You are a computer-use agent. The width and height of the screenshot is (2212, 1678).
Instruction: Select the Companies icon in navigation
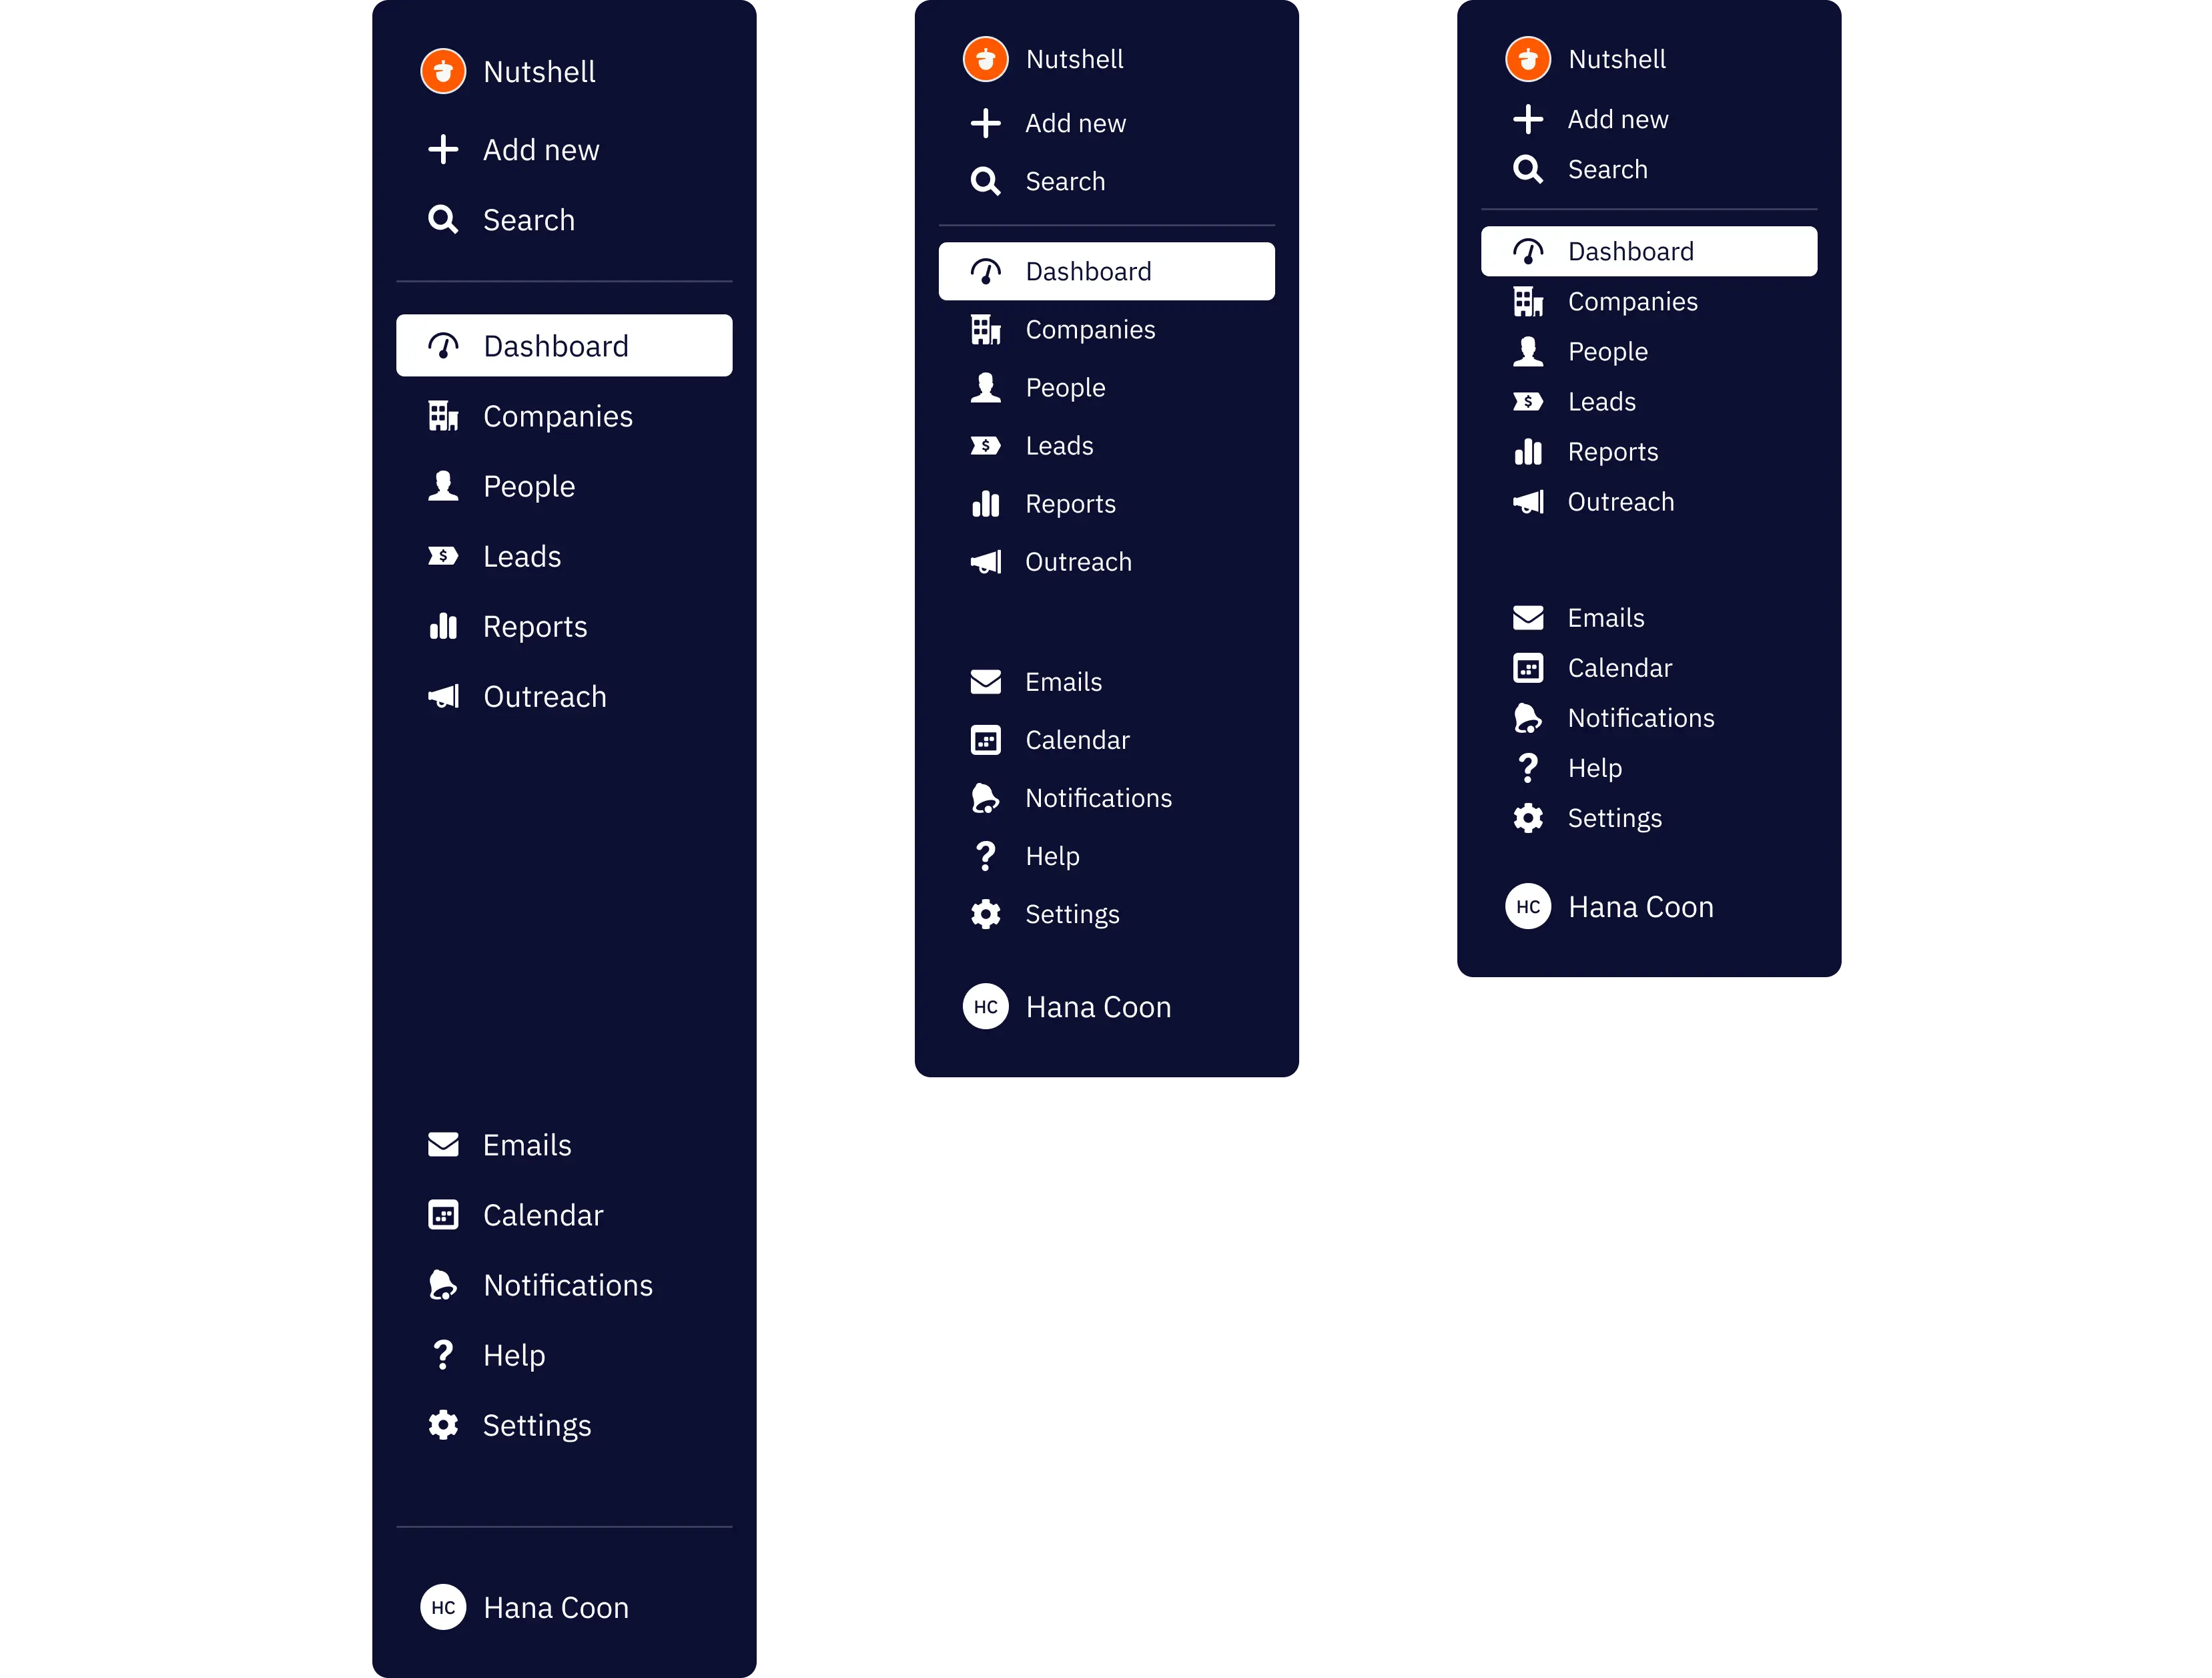tap(442, 416)
